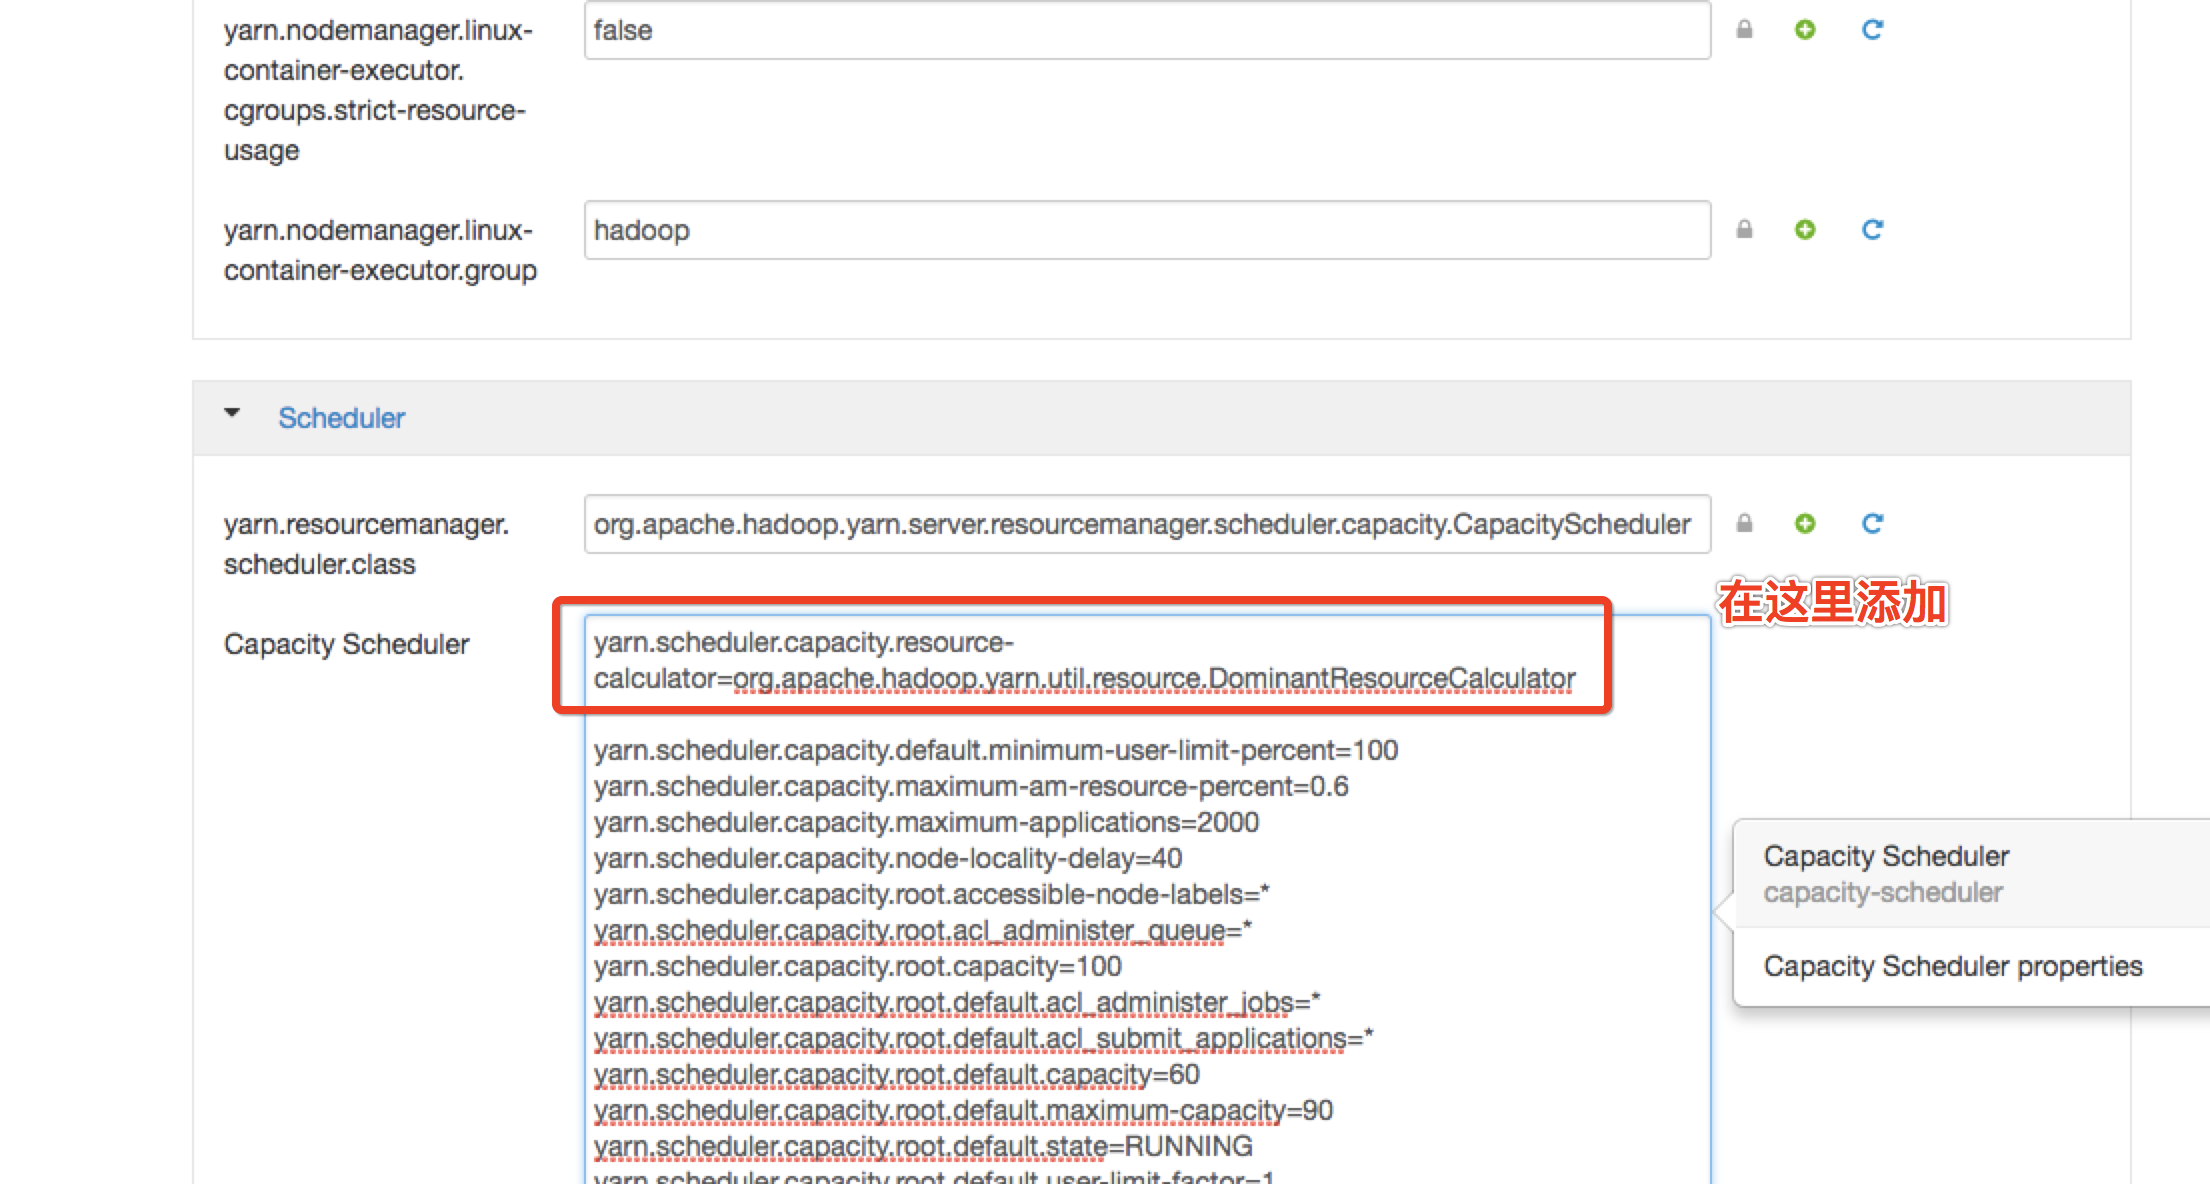Reset linux-container-executor.group to default value

1870,229
